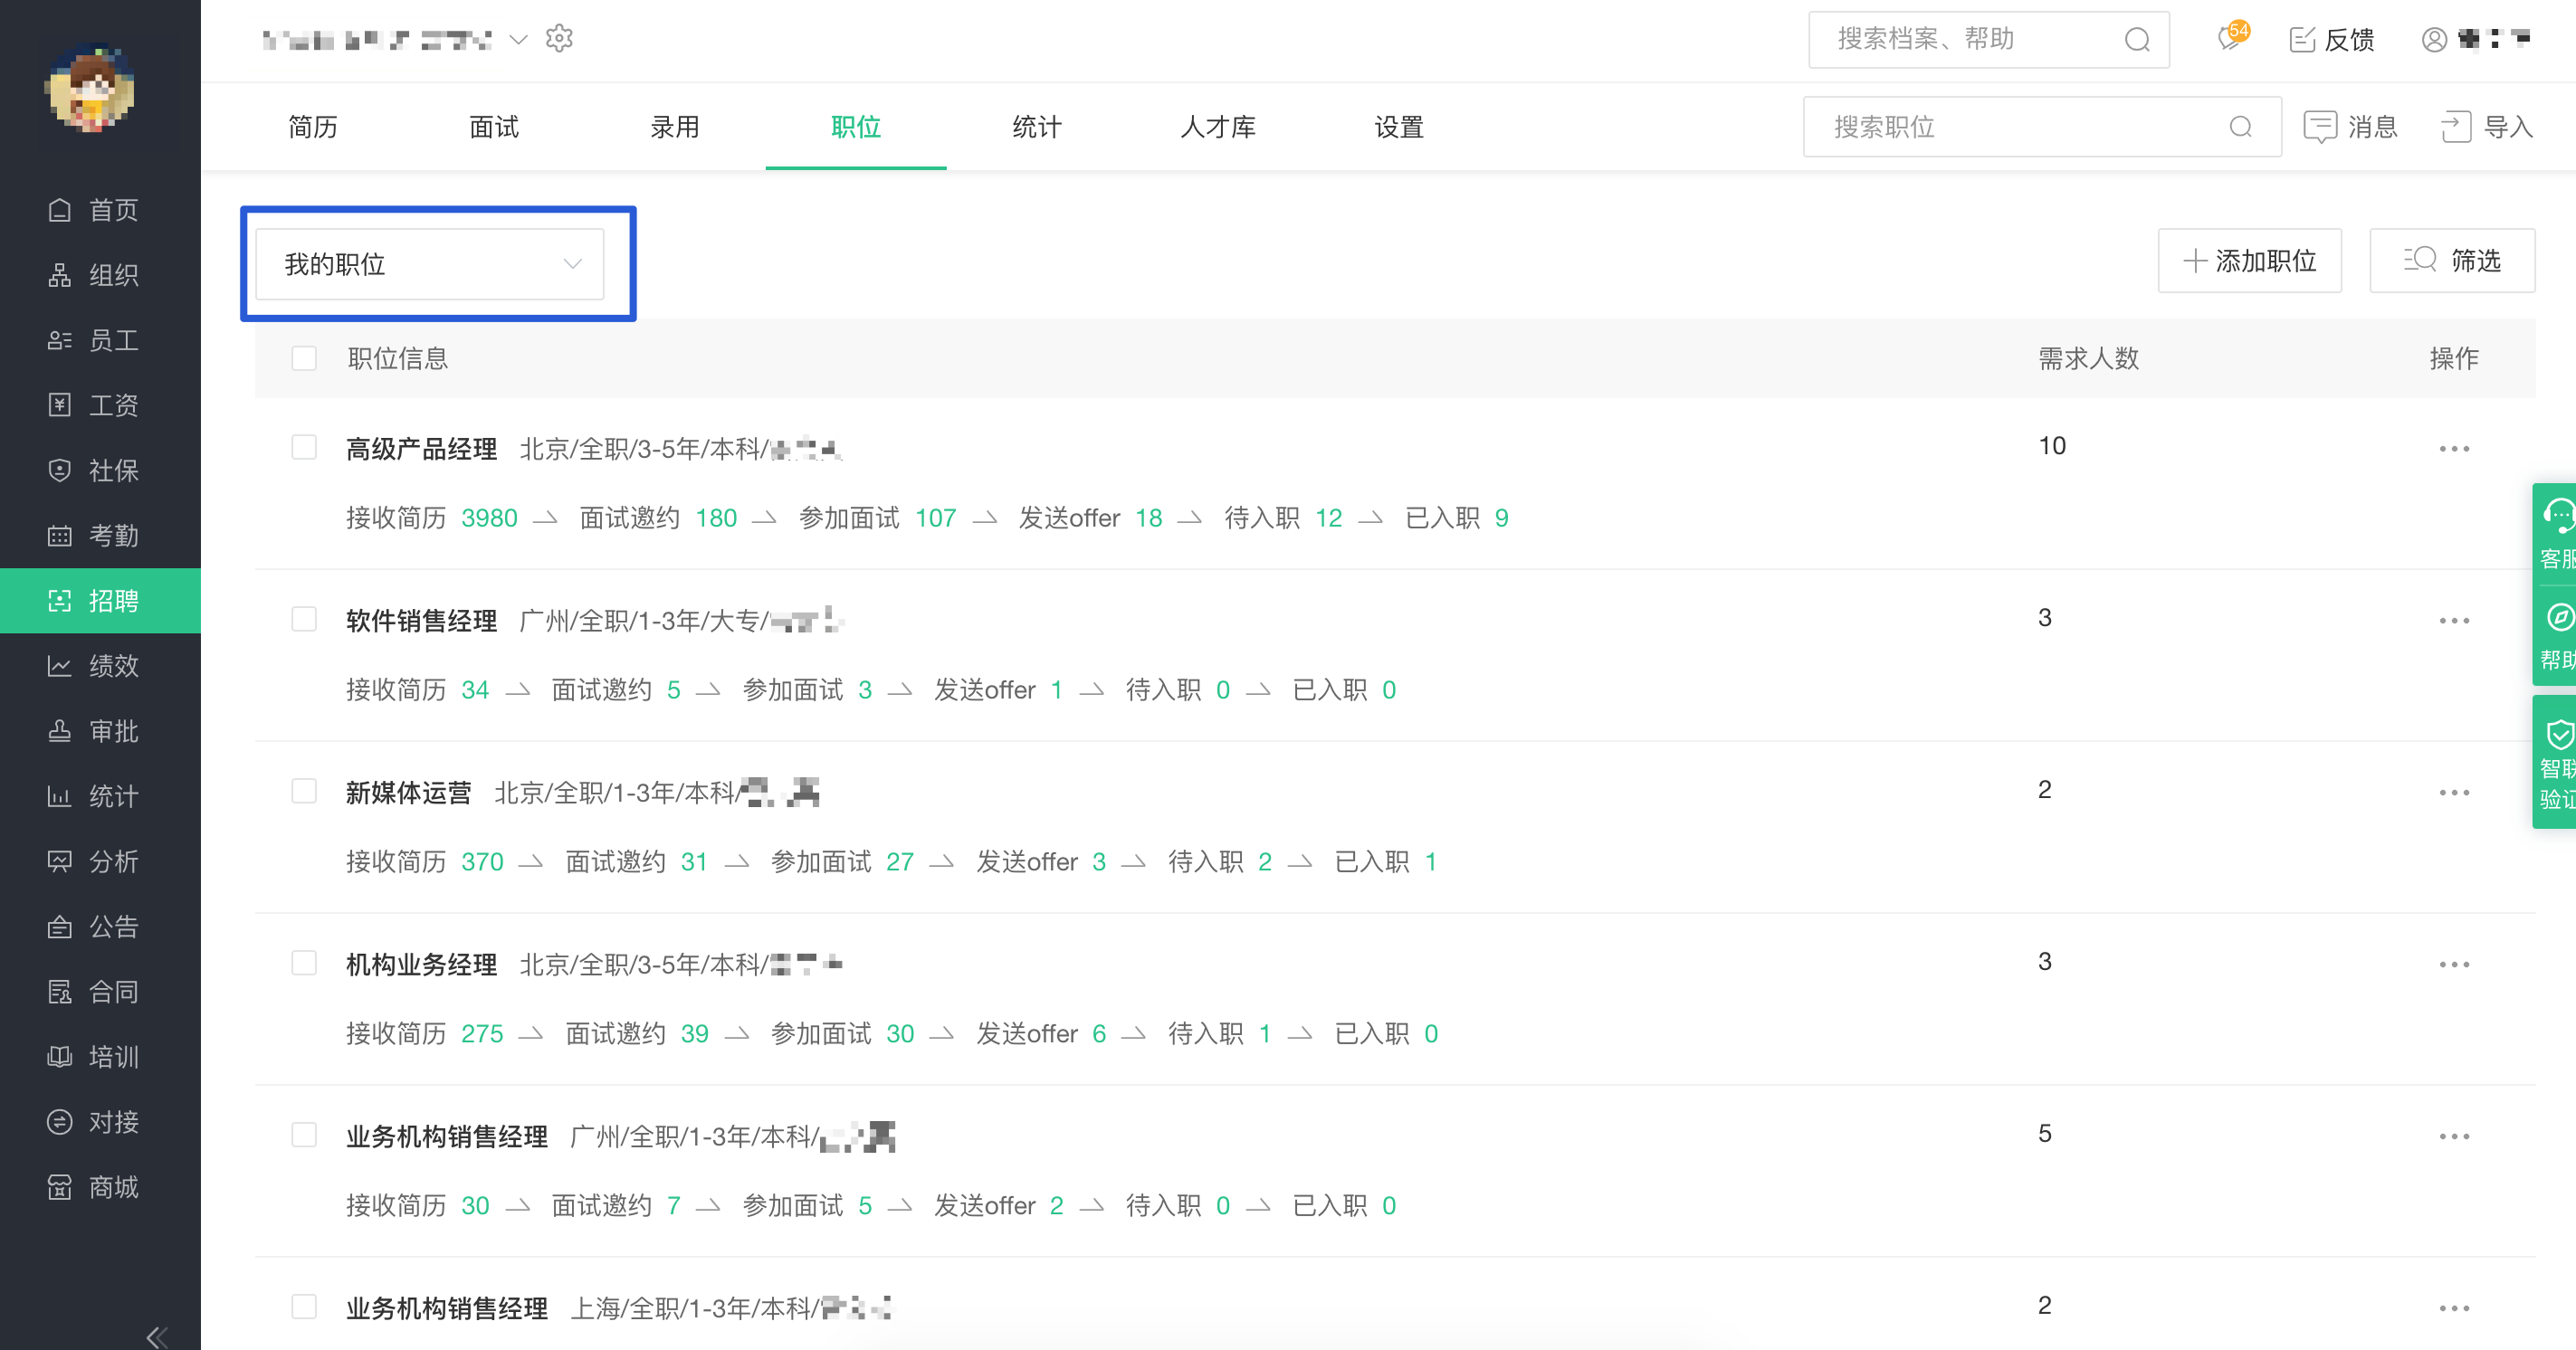Collapse the sidebar with double-chevron icon
Image resolution: width=2576 pixels, height=1350 pixels.
tap(157, 1336)
